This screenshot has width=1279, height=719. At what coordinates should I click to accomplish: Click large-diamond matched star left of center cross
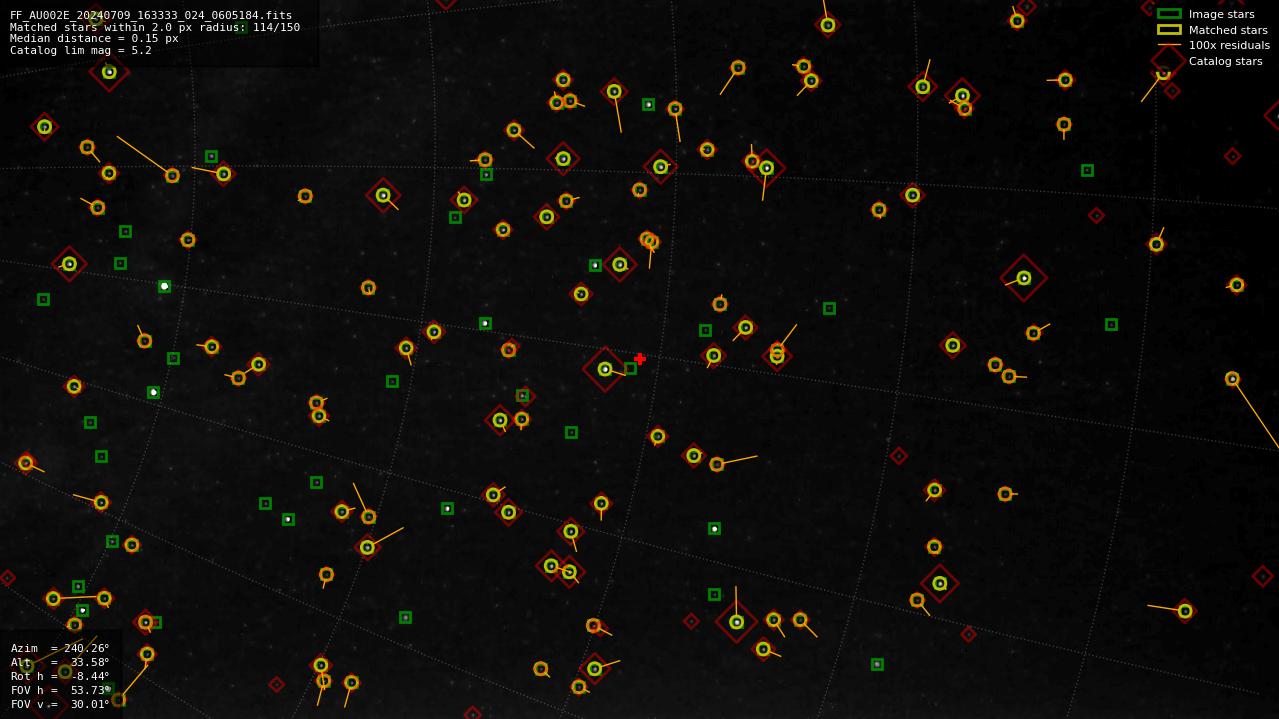pyautogui.click(x=605, y=369)
